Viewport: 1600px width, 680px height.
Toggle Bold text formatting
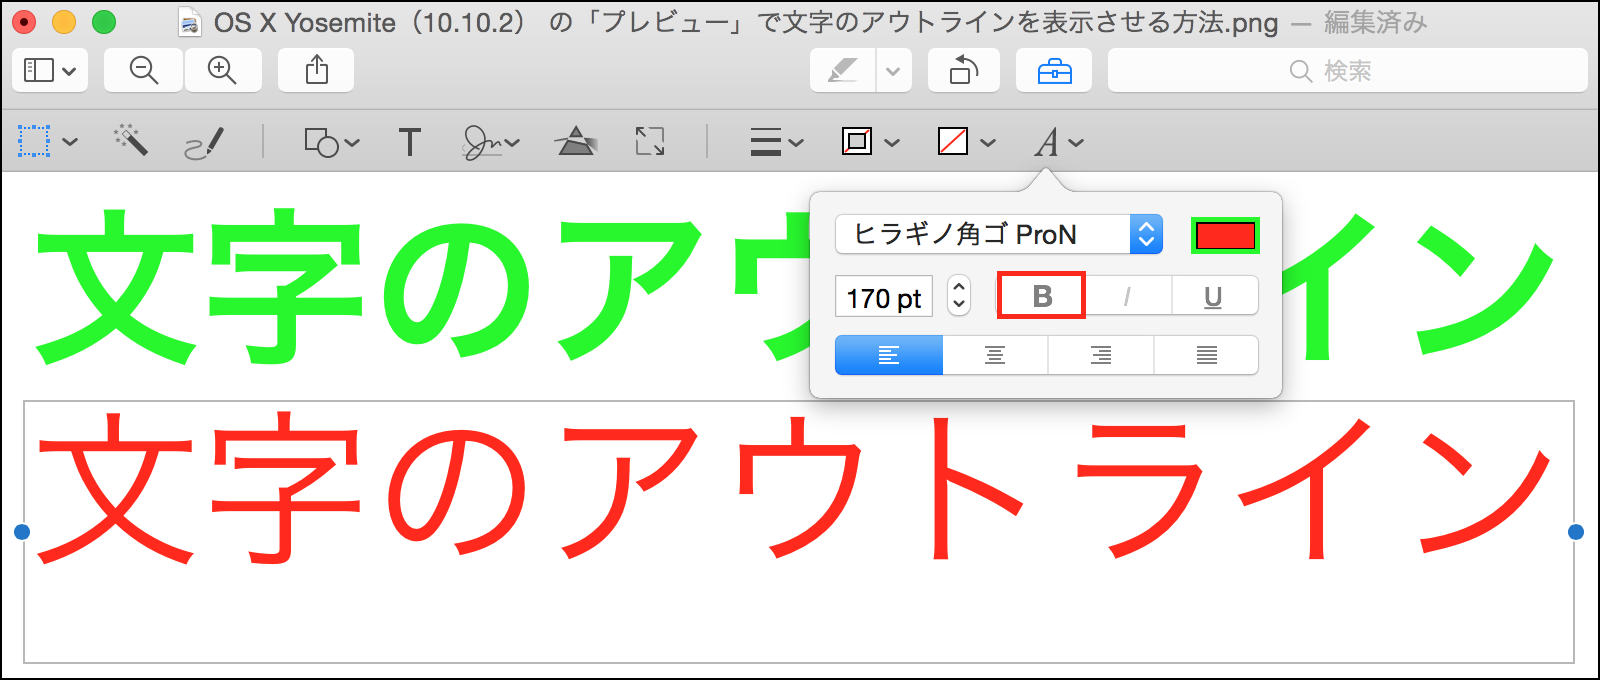(1041, 296)
